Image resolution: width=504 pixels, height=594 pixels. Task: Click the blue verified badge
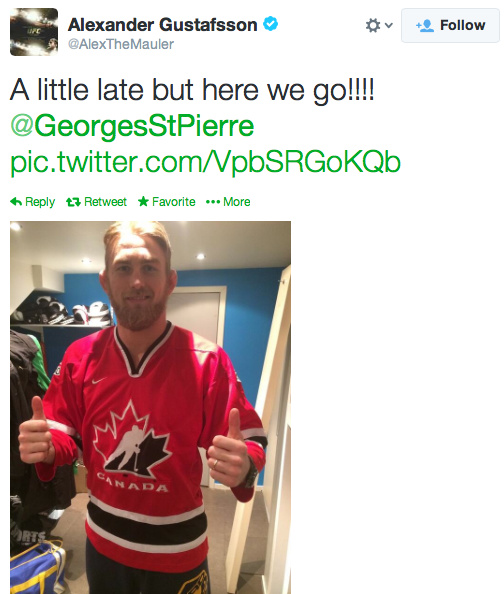[x=271, y=24]
